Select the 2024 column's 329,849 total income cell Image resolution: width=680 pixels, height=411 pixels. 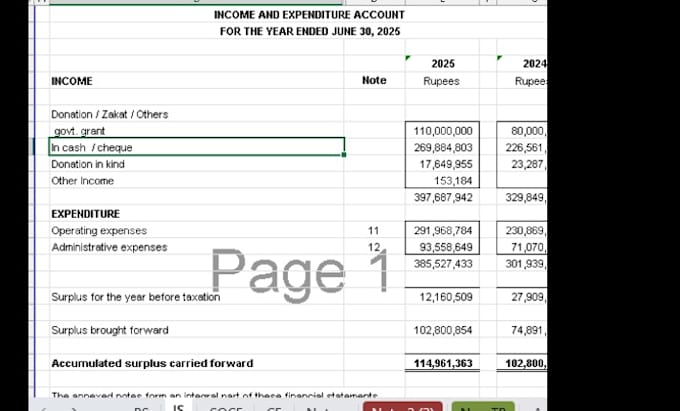point(522,198)
